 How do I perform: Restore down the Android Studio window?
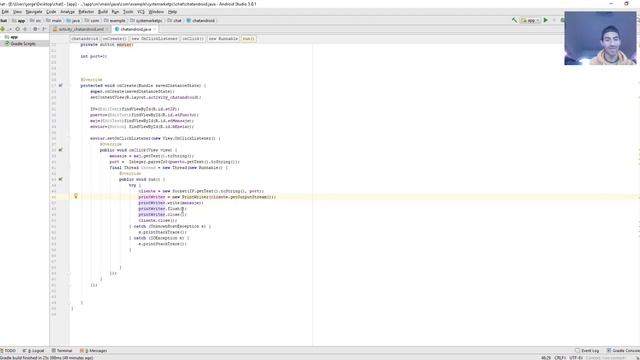[626, 4]
